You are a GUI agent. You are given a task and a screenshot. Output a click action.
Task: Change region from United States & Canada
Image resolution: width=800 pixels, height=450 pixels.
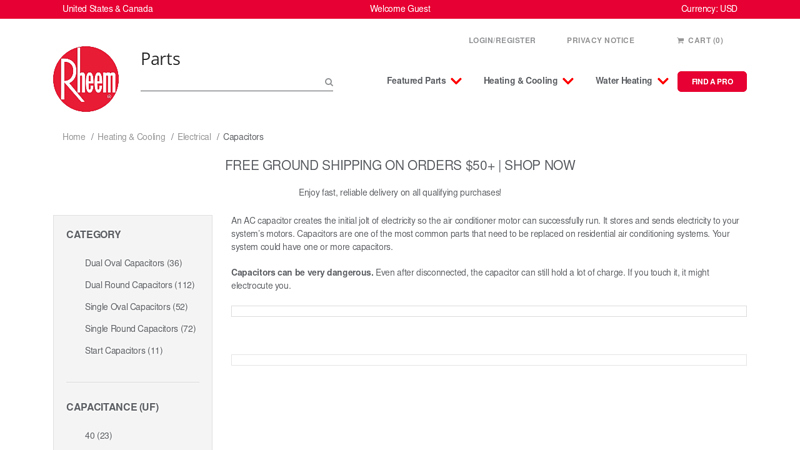coord(108,9)
